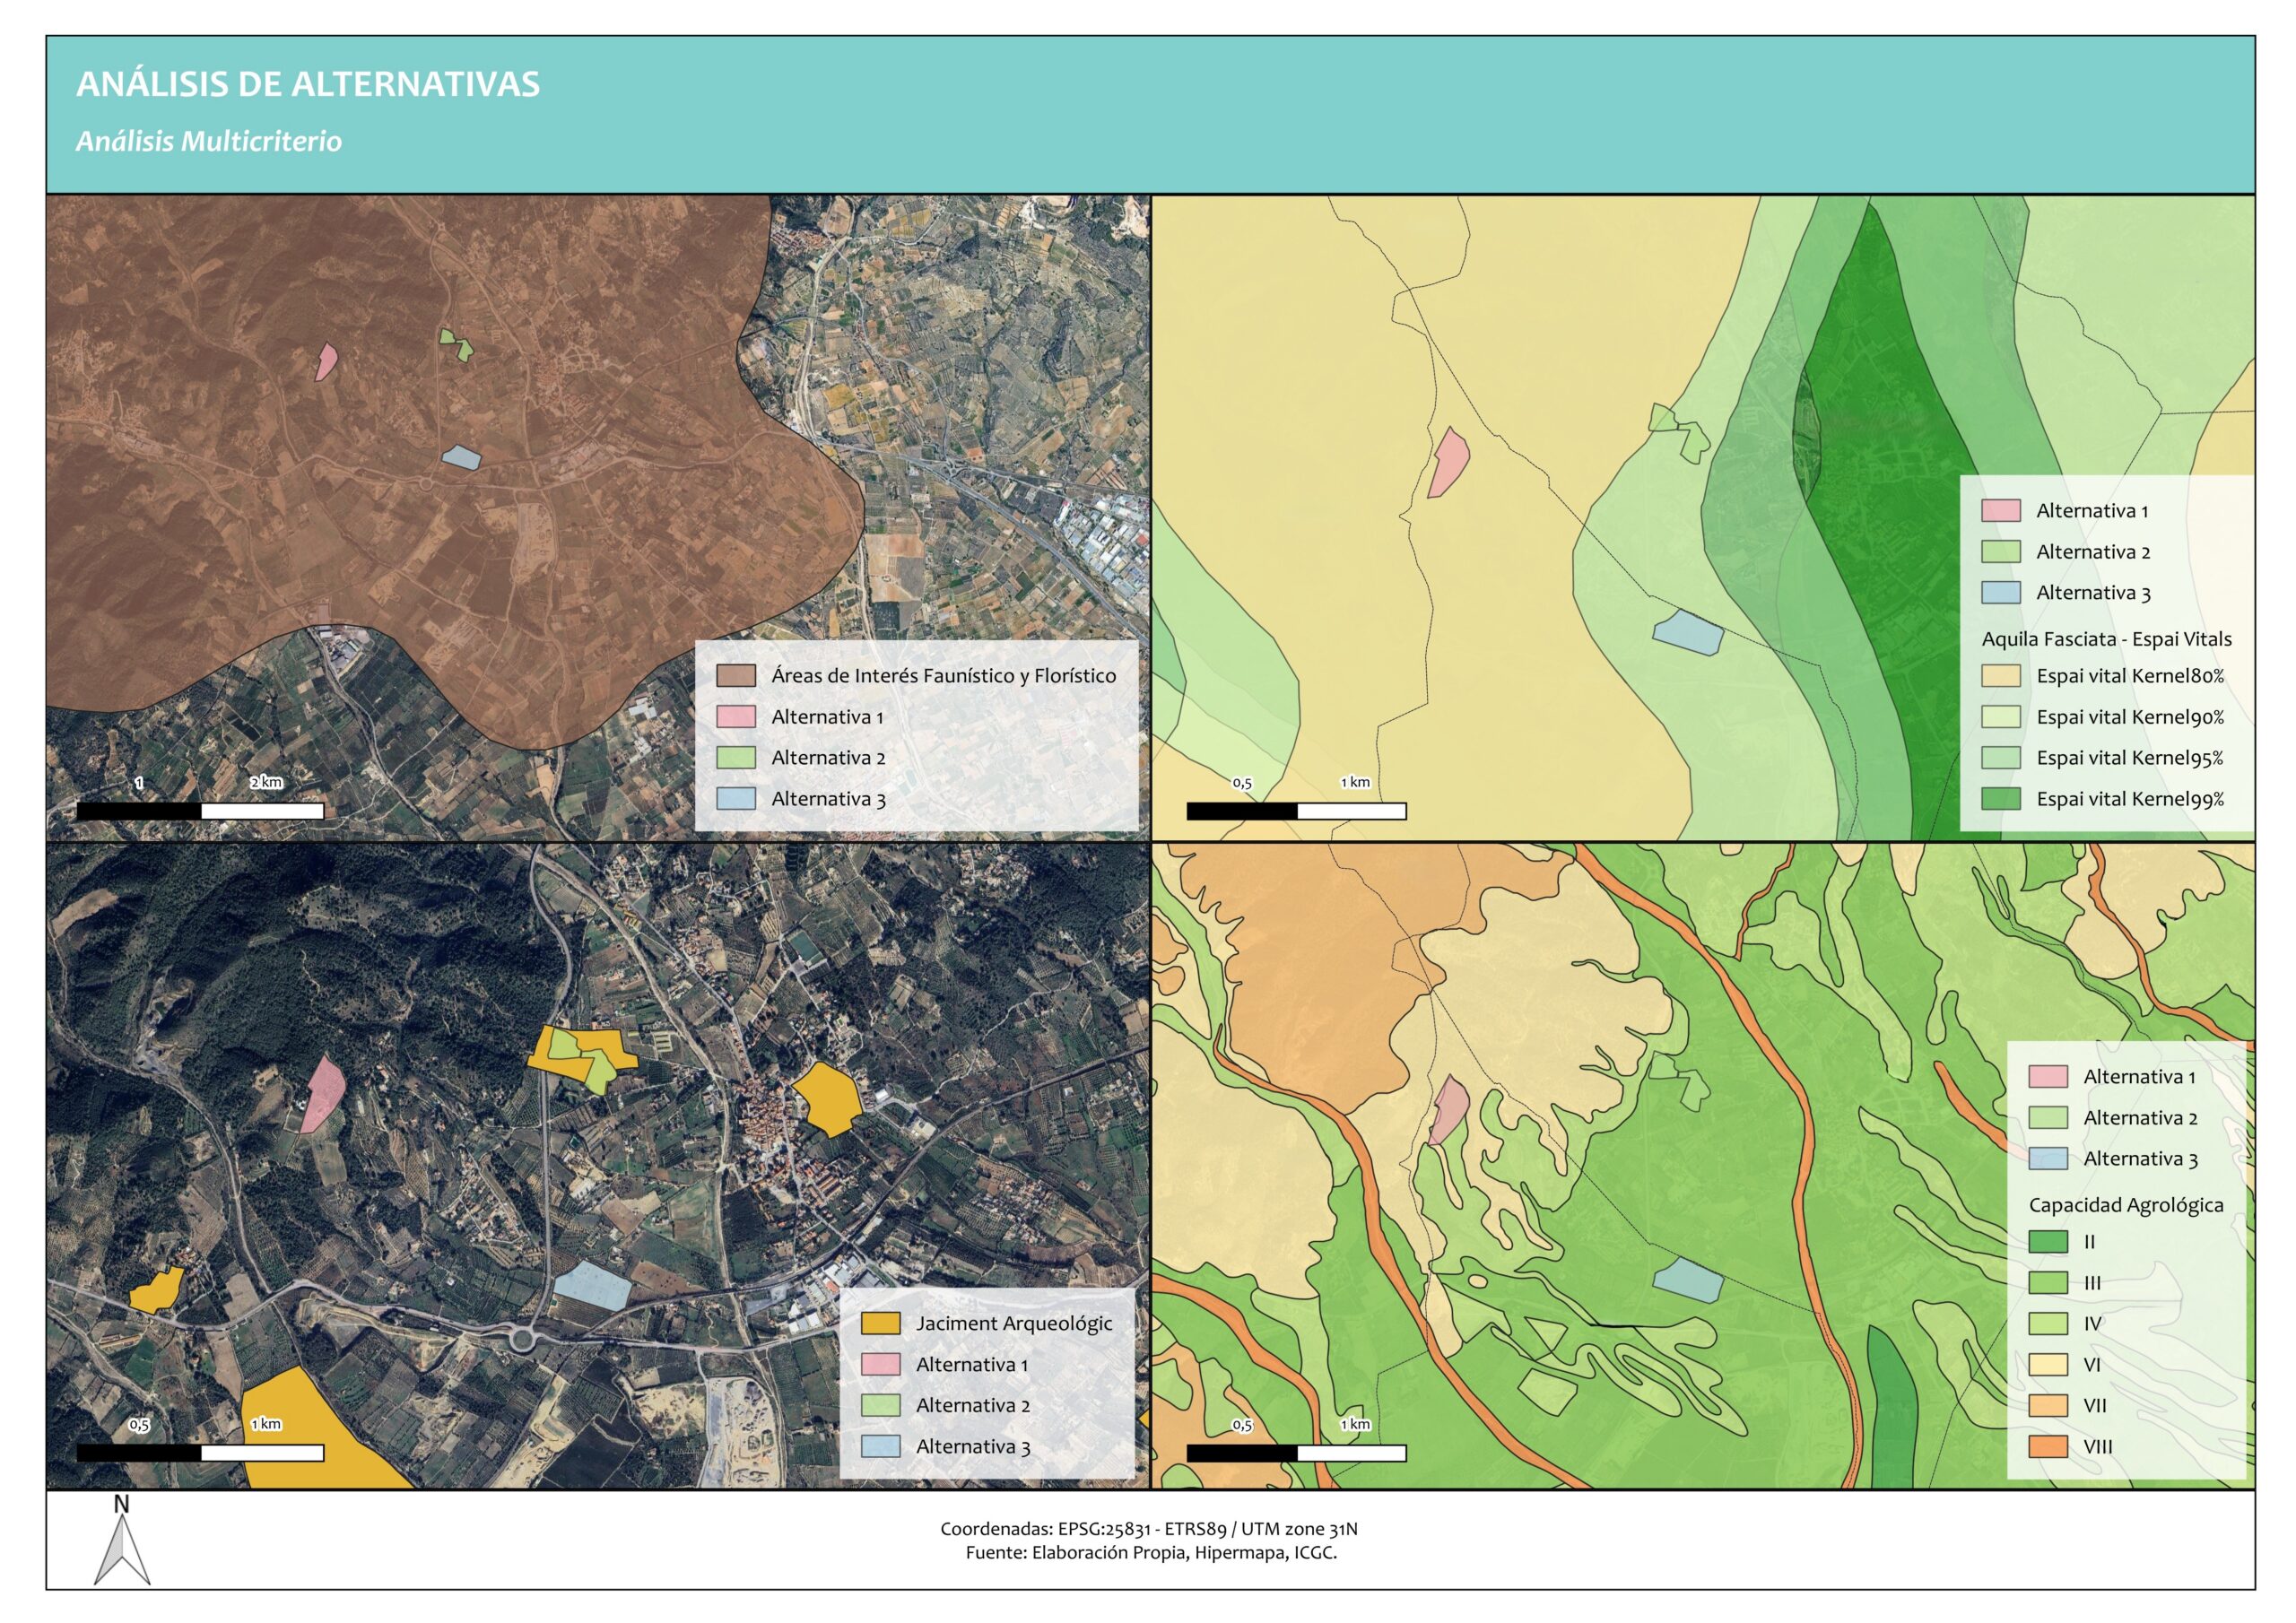Click Espai vital Kernel99% dark green swatch
2296x1623 pixels.
(x=2000, y=799)
